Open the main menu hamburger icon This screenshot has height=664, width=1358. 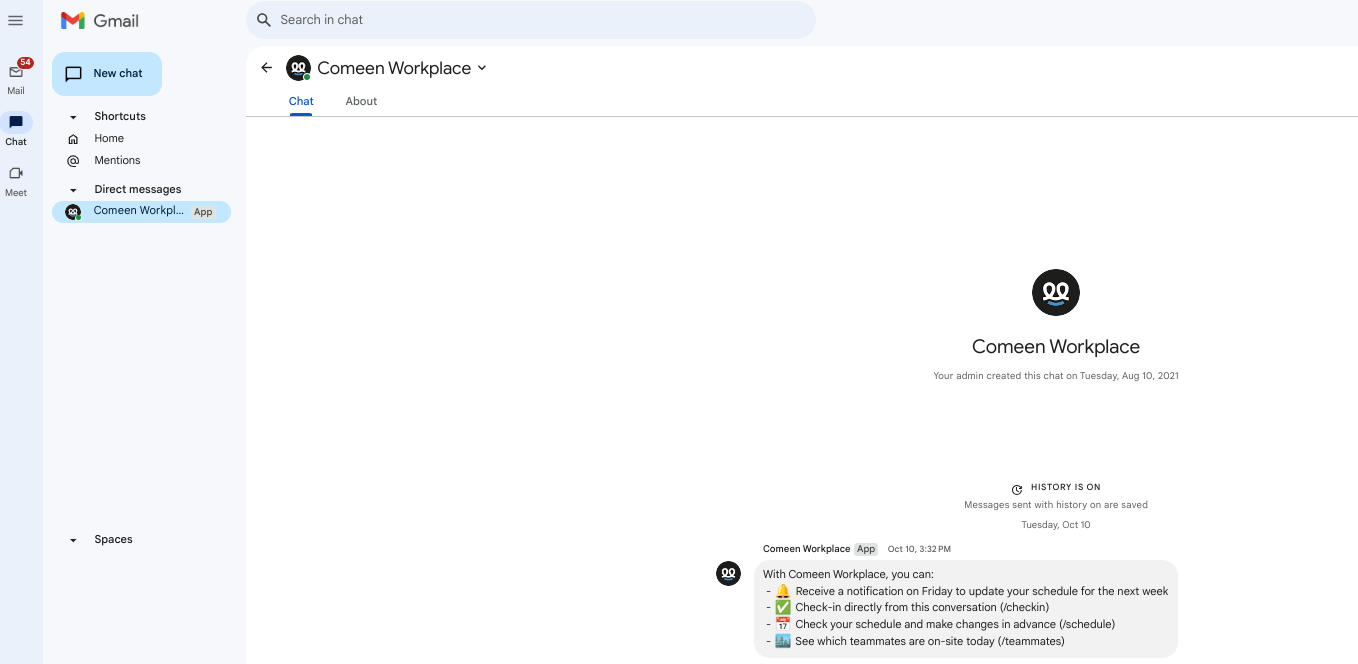click(x=15, y=20)
